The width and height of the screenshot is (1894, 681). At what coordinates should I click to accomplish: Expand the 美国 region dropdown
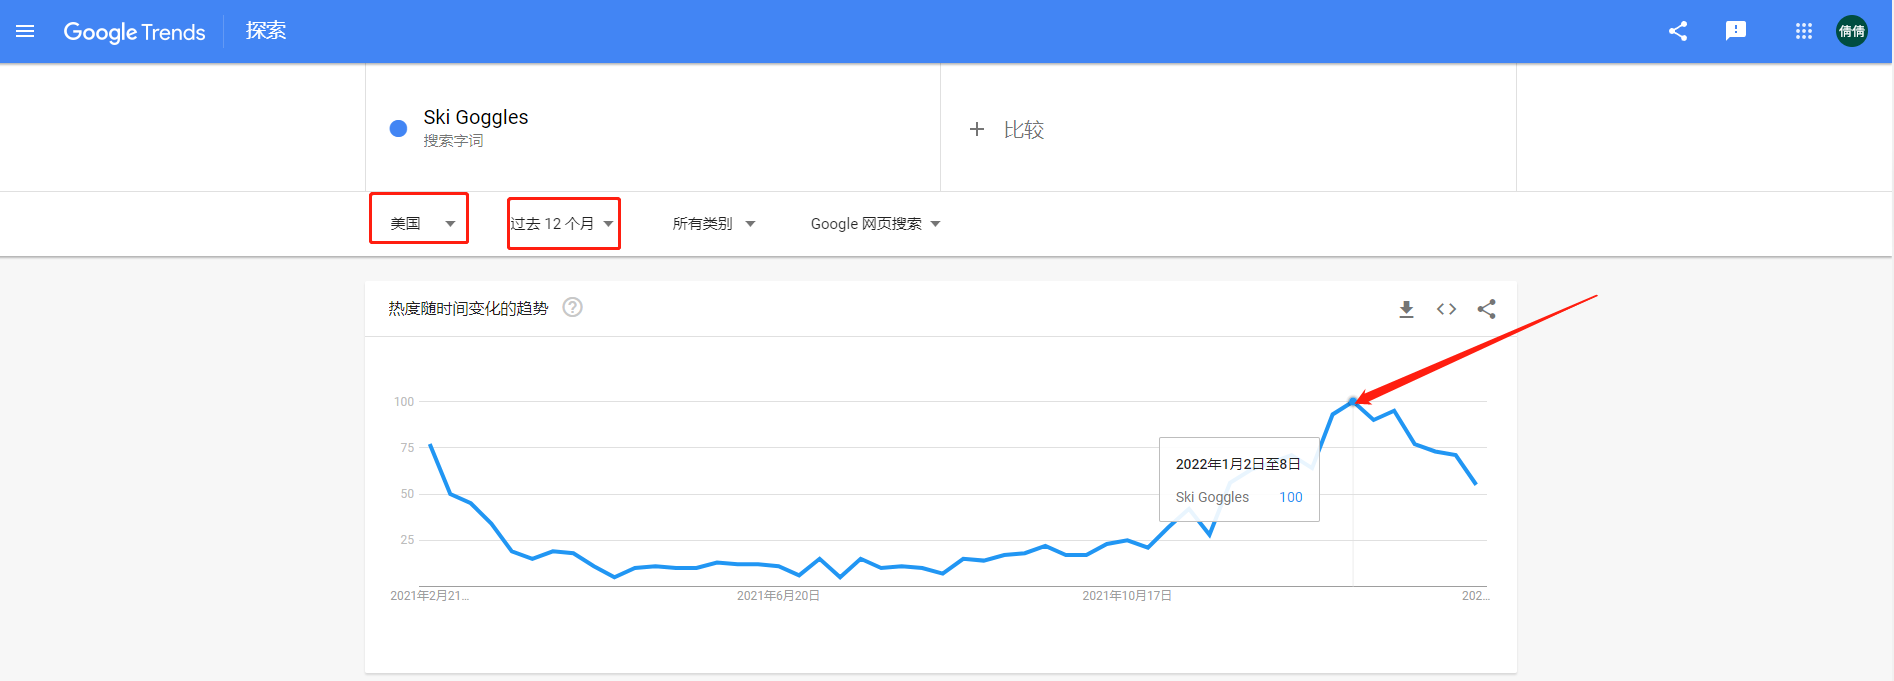[x=421, y=223]
